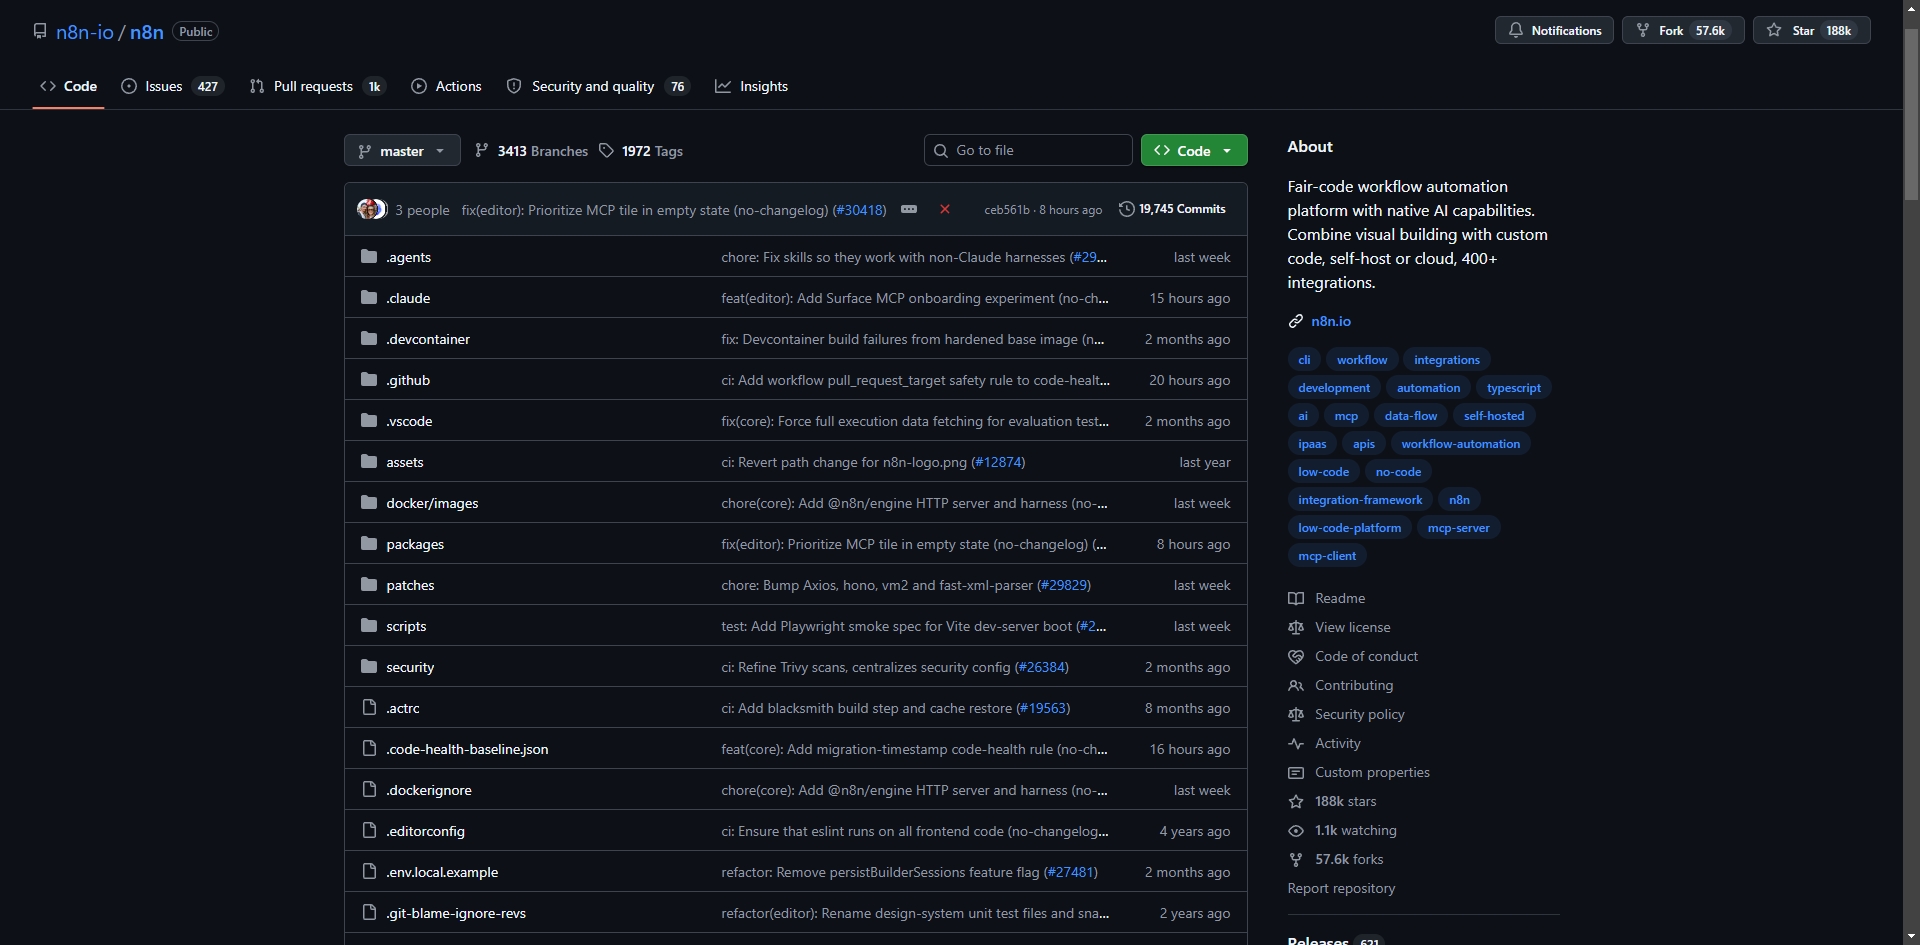Screen dimensions: 1920x945
Task: Click the Notifications button
Action: 1554,30
